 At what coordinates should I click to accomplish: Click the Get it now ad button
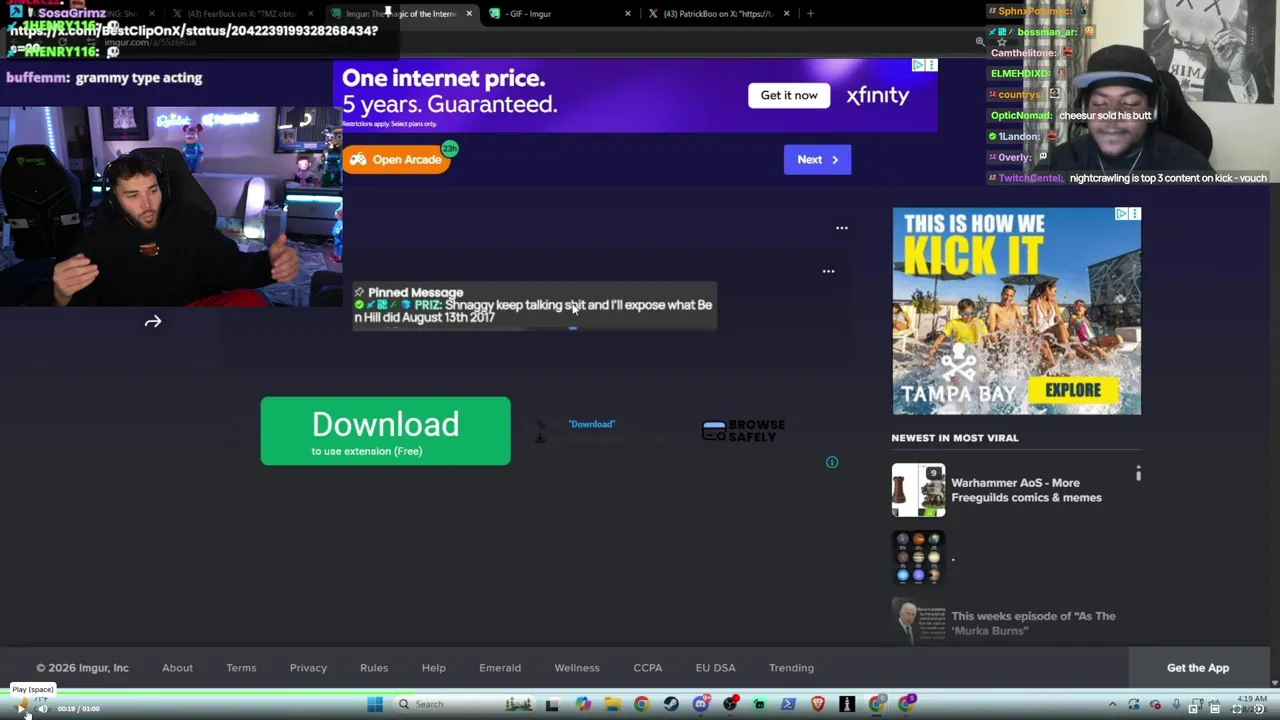tap(789, 95)
